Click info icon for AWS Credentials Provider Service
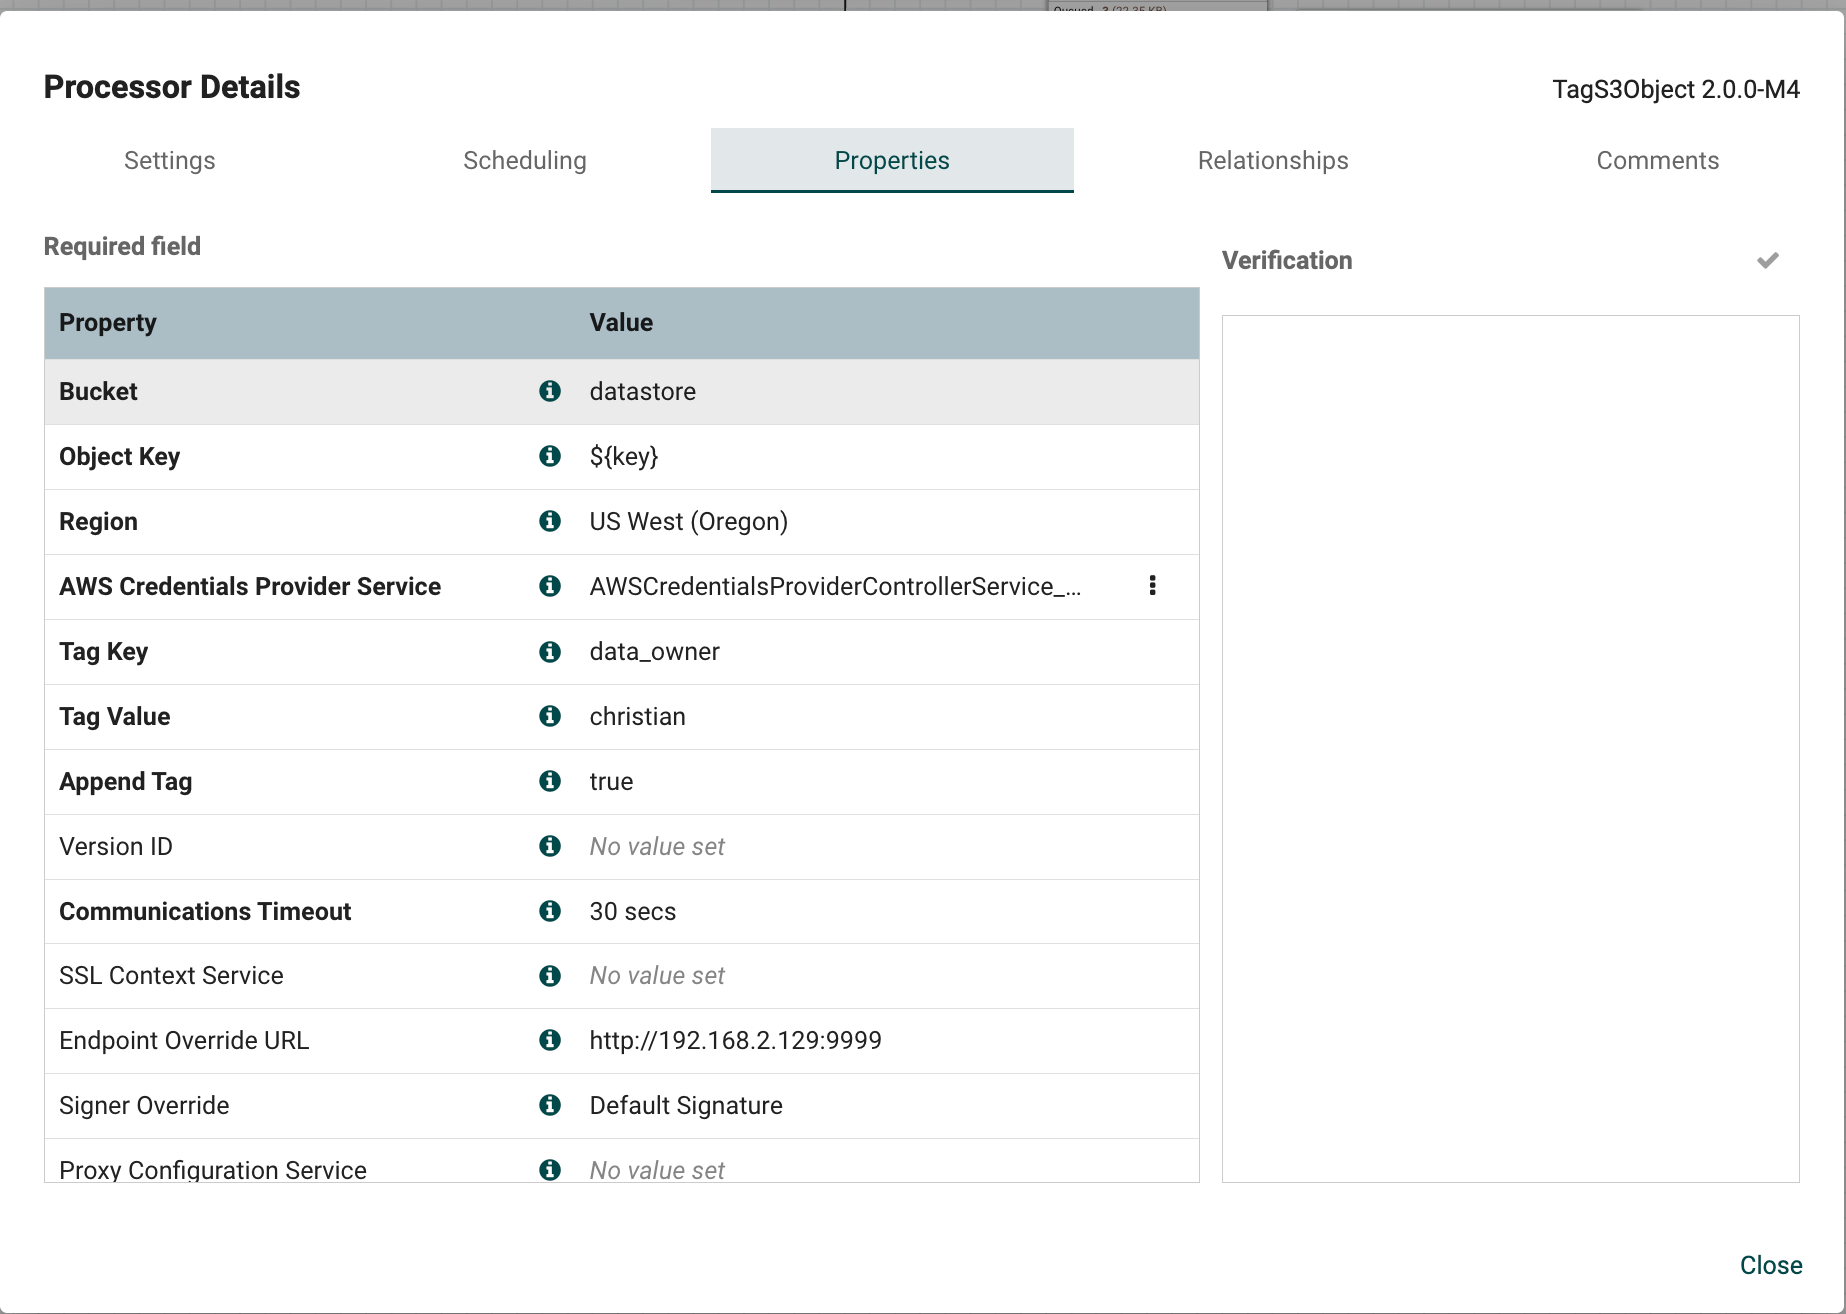 [550, 586]
